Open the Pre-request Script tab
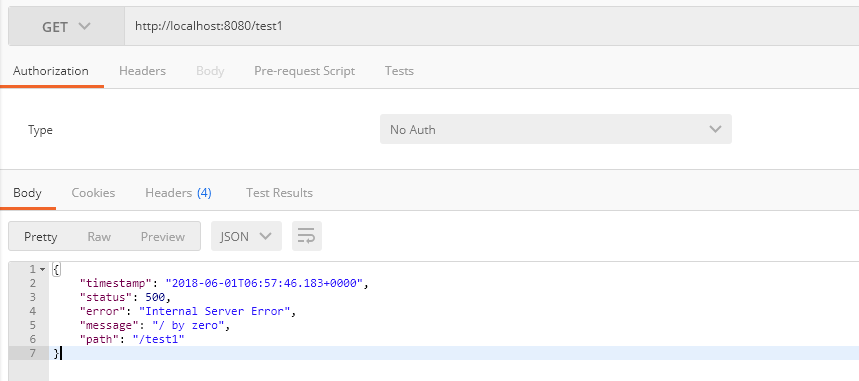The image size is (859, 381). (x=305, y=71)
